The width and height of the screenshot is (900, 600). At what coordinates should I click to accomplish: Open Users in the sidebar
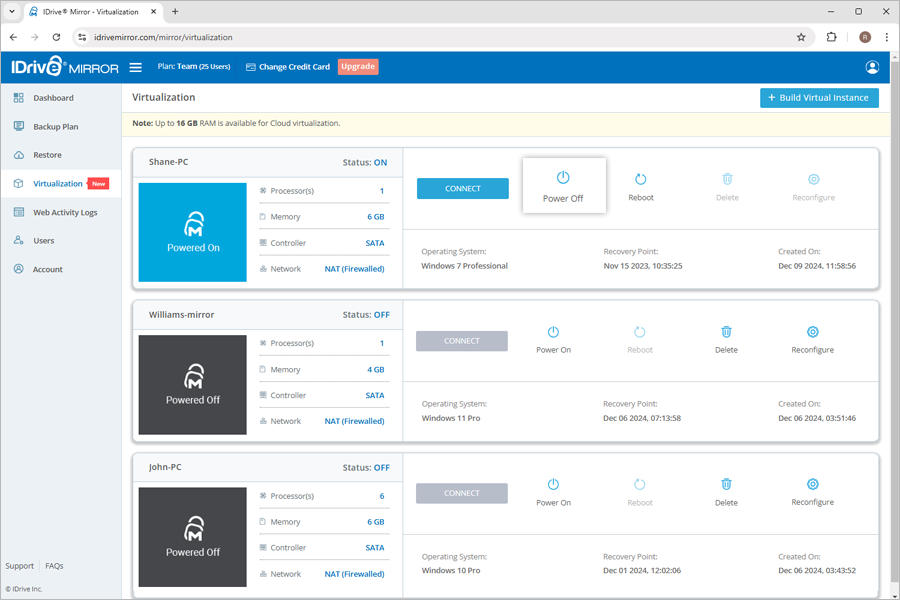tap(44, 241)
